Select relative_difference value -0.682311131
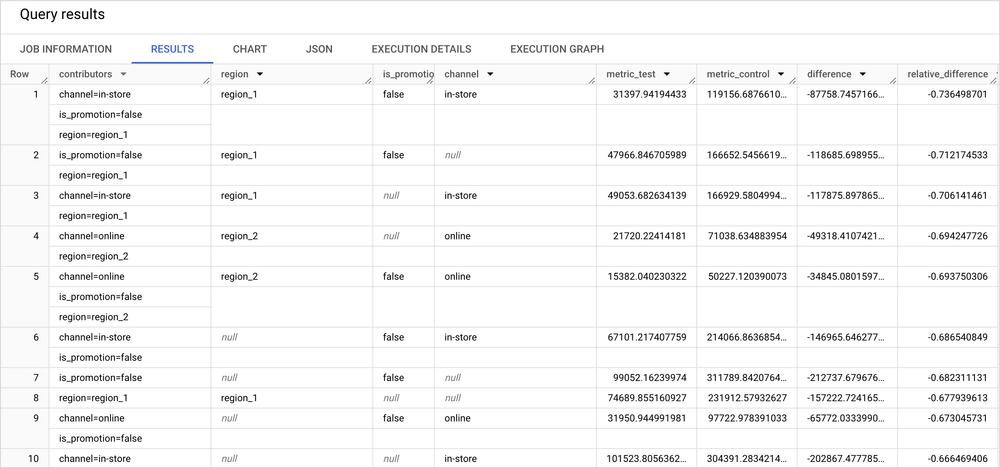 point(957,377)
